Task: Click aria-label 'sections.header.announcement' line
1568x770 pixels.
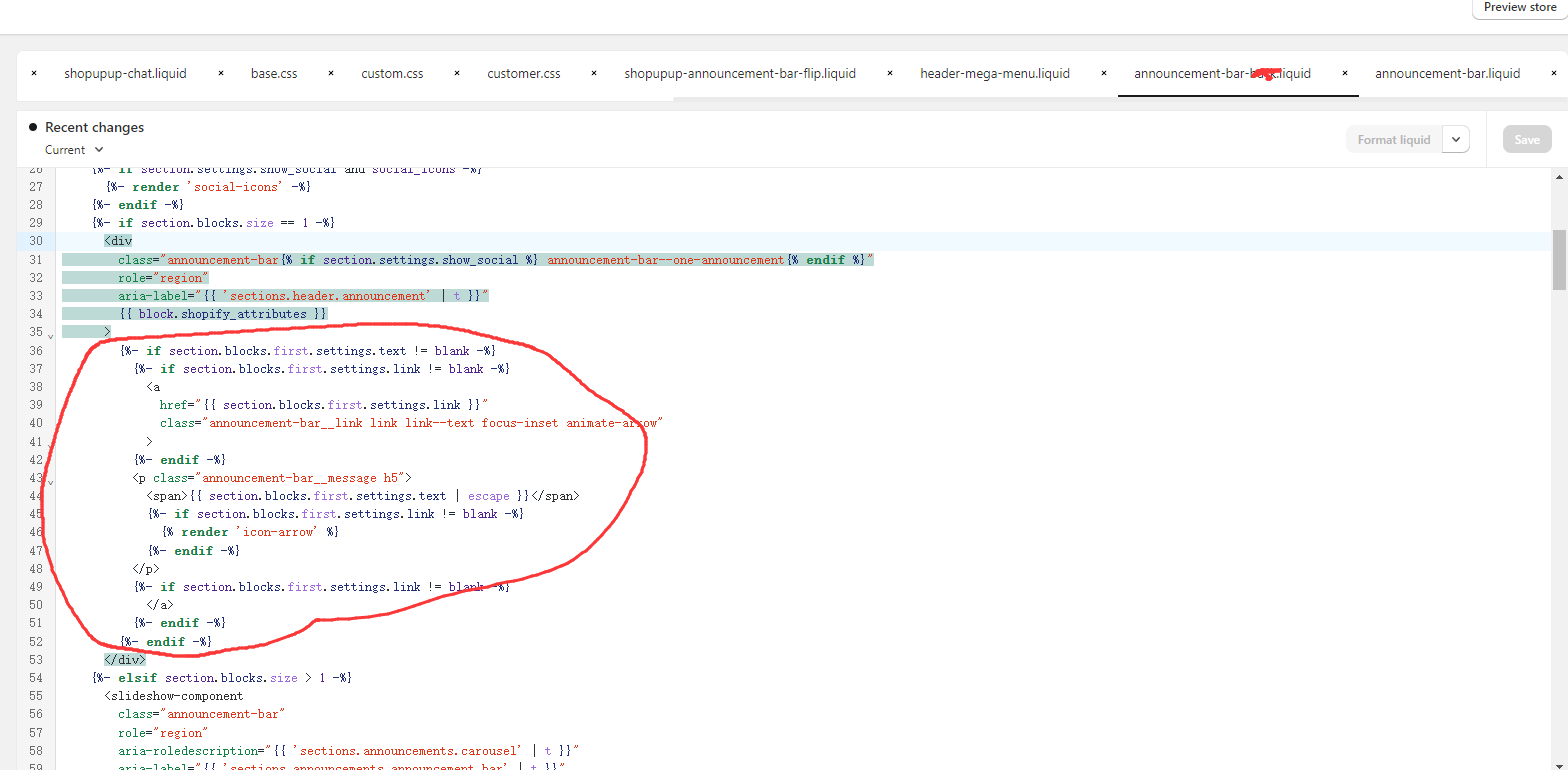Action: (303, 295)
